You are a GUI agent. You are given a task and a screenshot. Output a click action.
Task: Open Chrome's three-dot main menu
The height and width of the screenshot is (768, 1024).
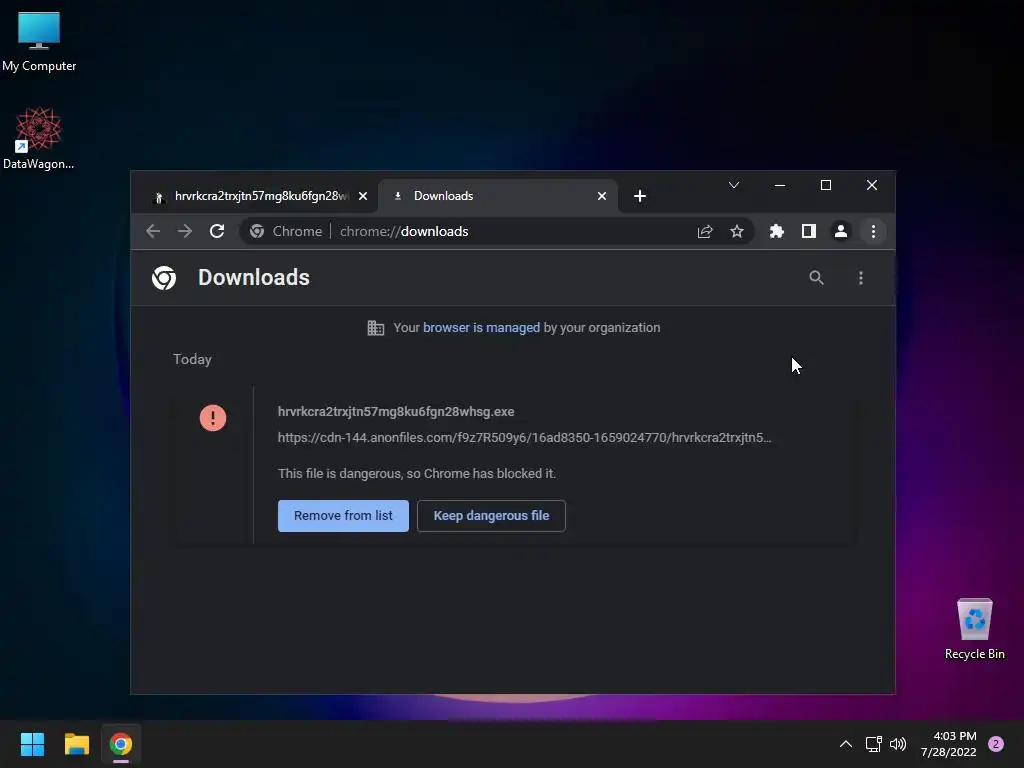click(x=873, y=231)
